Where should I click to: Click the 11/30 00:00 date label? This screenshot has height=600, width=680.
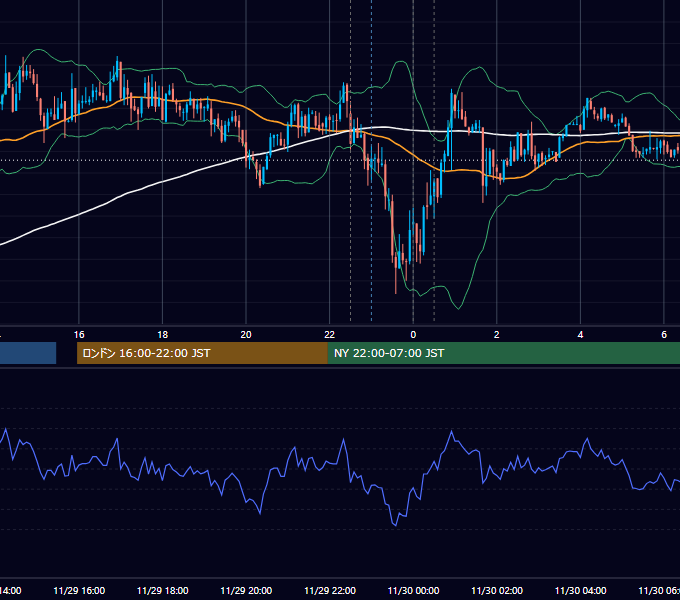pos(413,590)
